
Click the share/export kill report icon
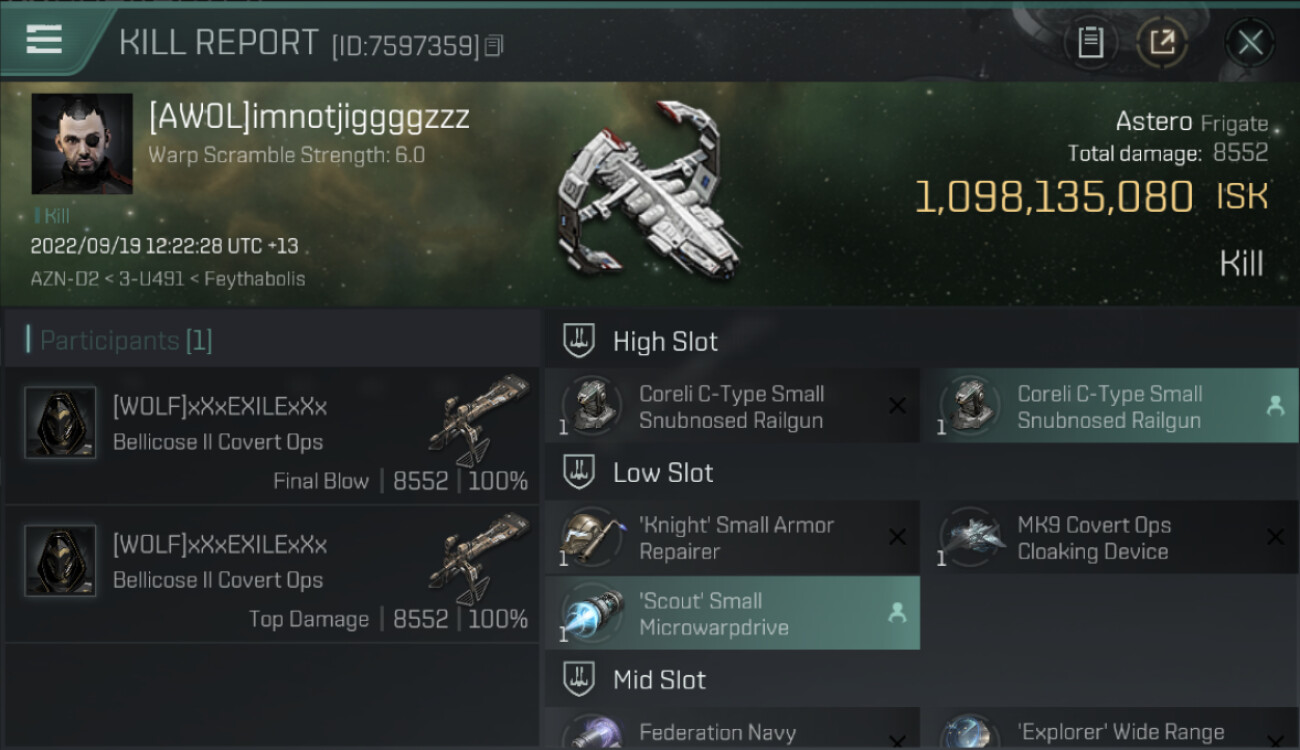click(x=1162, y=42)
